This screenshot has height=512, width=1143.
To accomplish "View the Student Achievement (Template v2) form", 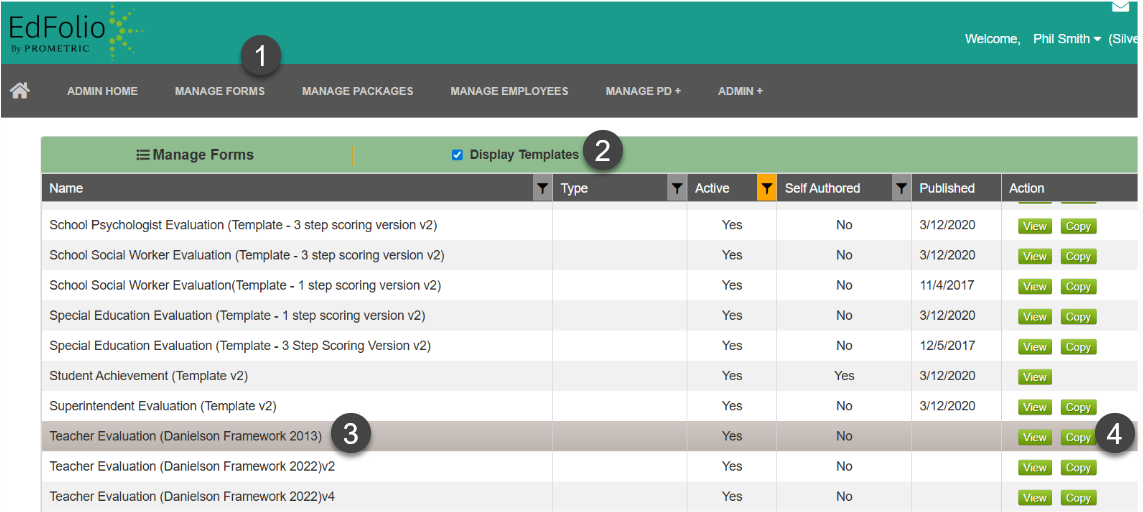I will click(x=1034, y=377).
